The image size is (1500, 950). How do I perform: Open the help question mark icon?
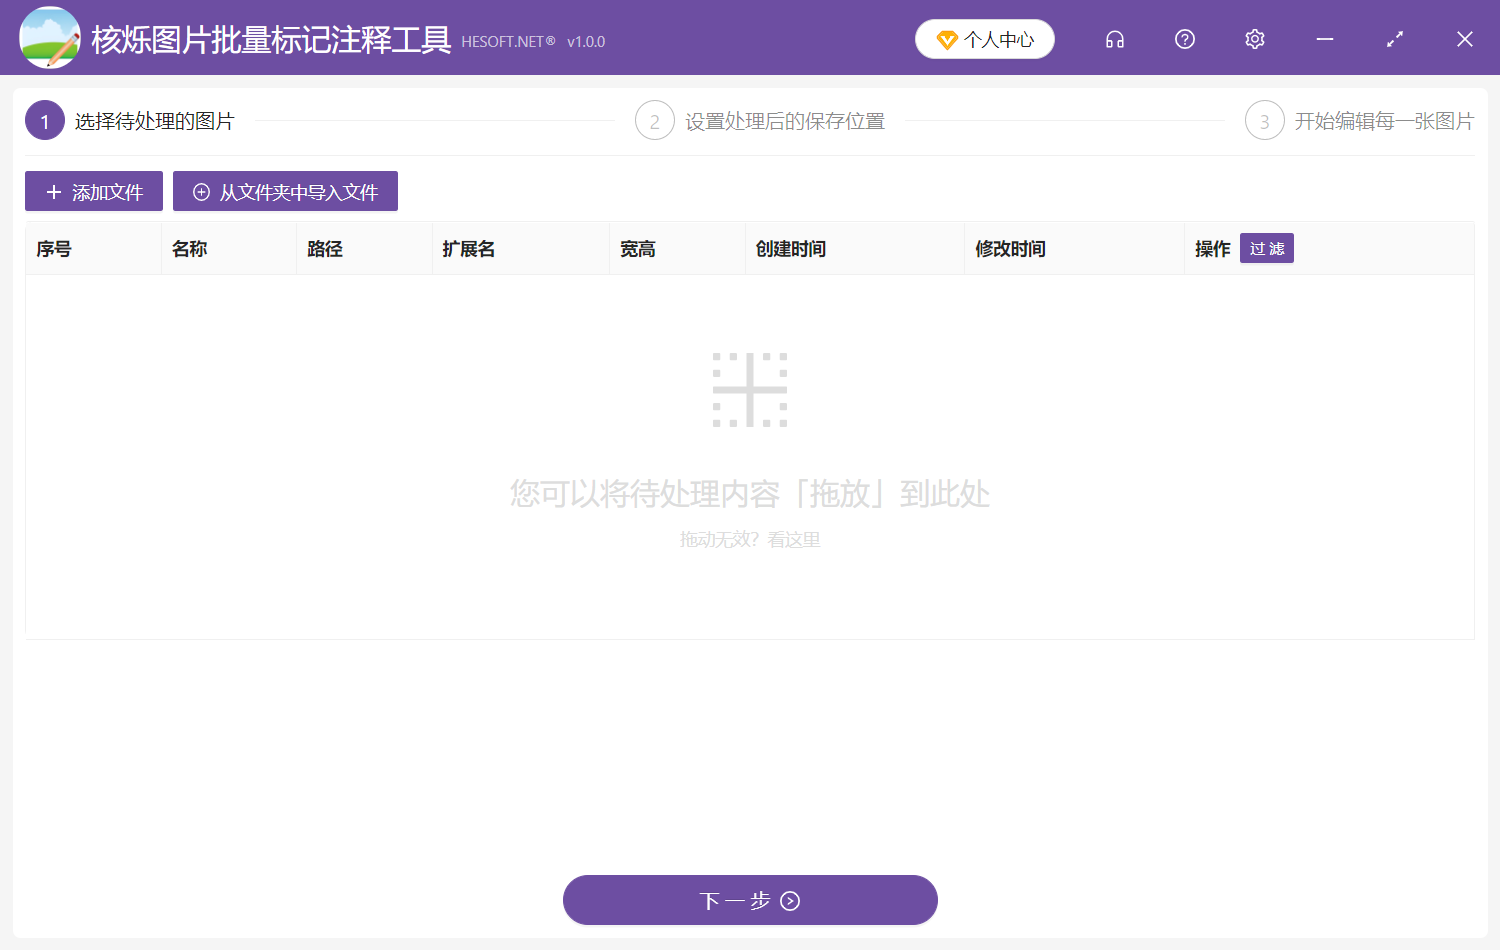pos(1184,39)
